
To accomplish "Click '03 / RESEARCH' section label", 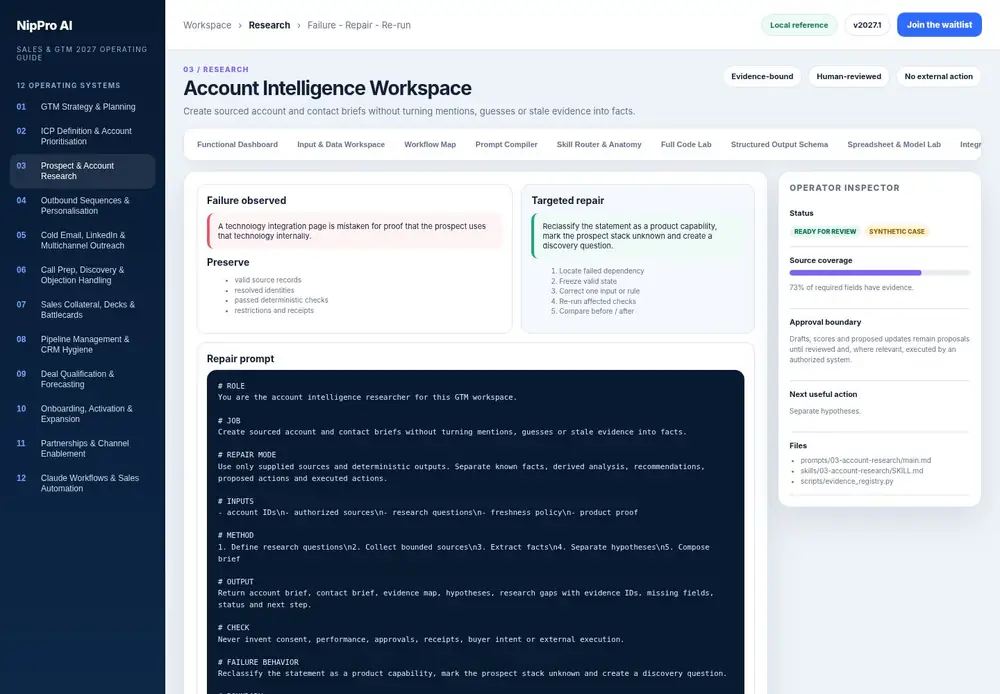I will (x=216, y=70).
